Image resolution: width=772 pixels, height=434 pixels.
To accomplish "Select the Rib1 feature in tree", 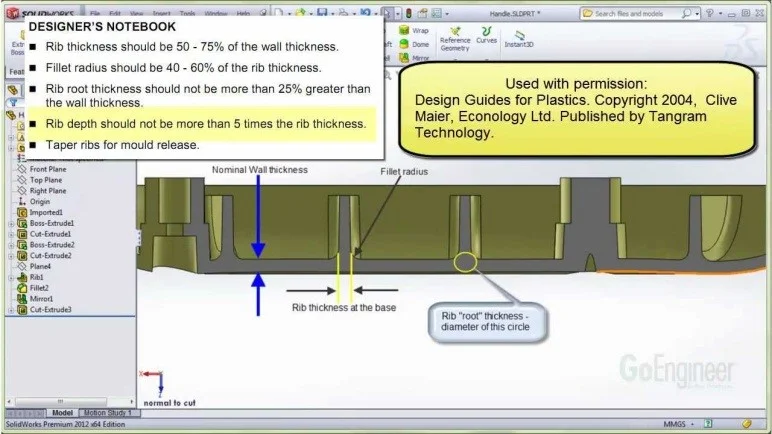I will (x=39, y=277).
